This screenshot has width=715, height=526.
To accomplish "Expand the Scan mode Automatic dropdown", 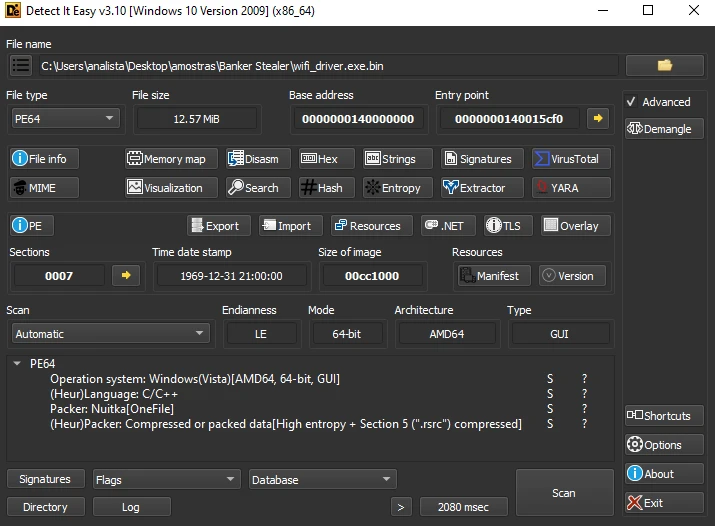I will click(x=110, y=334).
